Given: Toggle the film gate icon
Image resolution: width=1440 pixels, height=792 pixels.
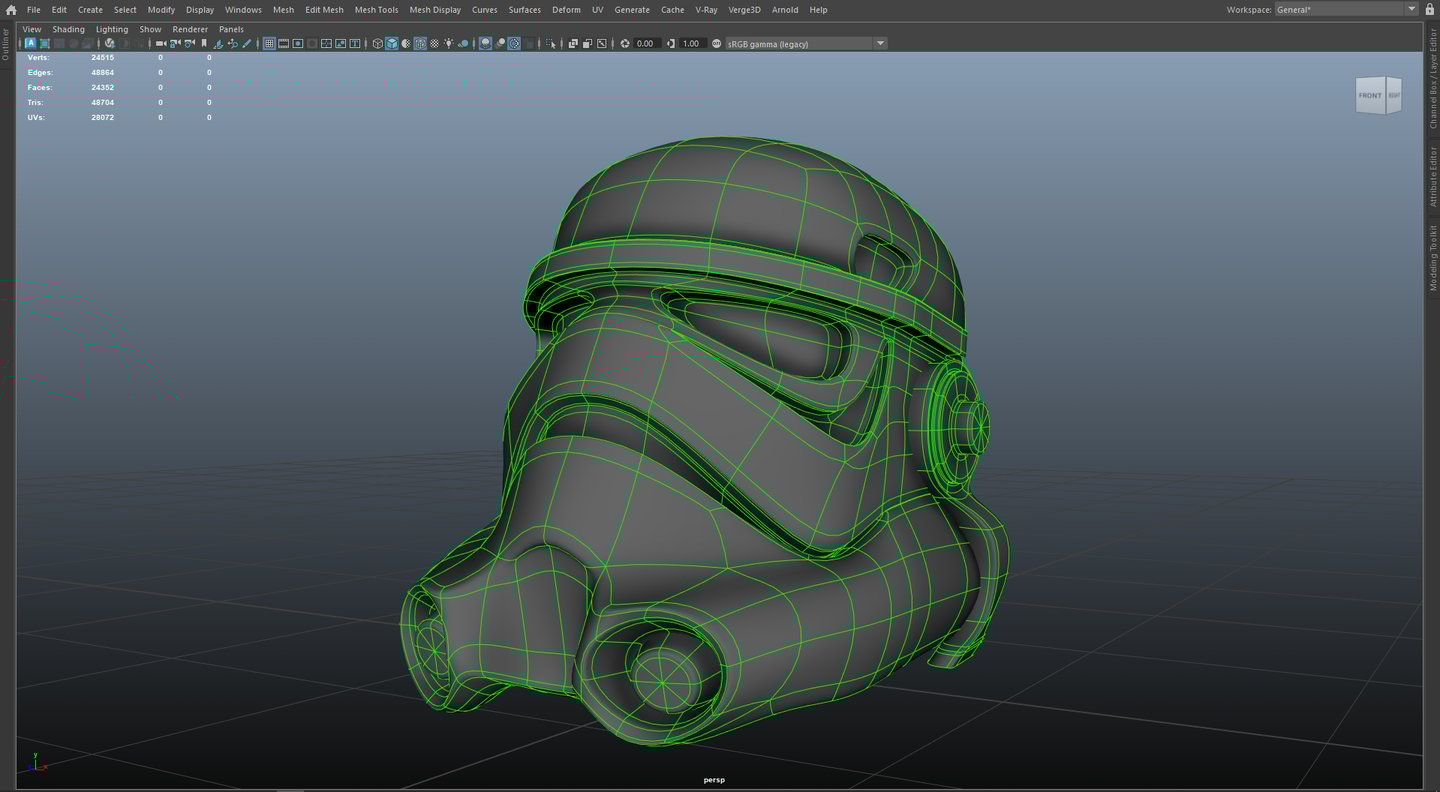Looking at the screenshot, I should pos(284,44).
